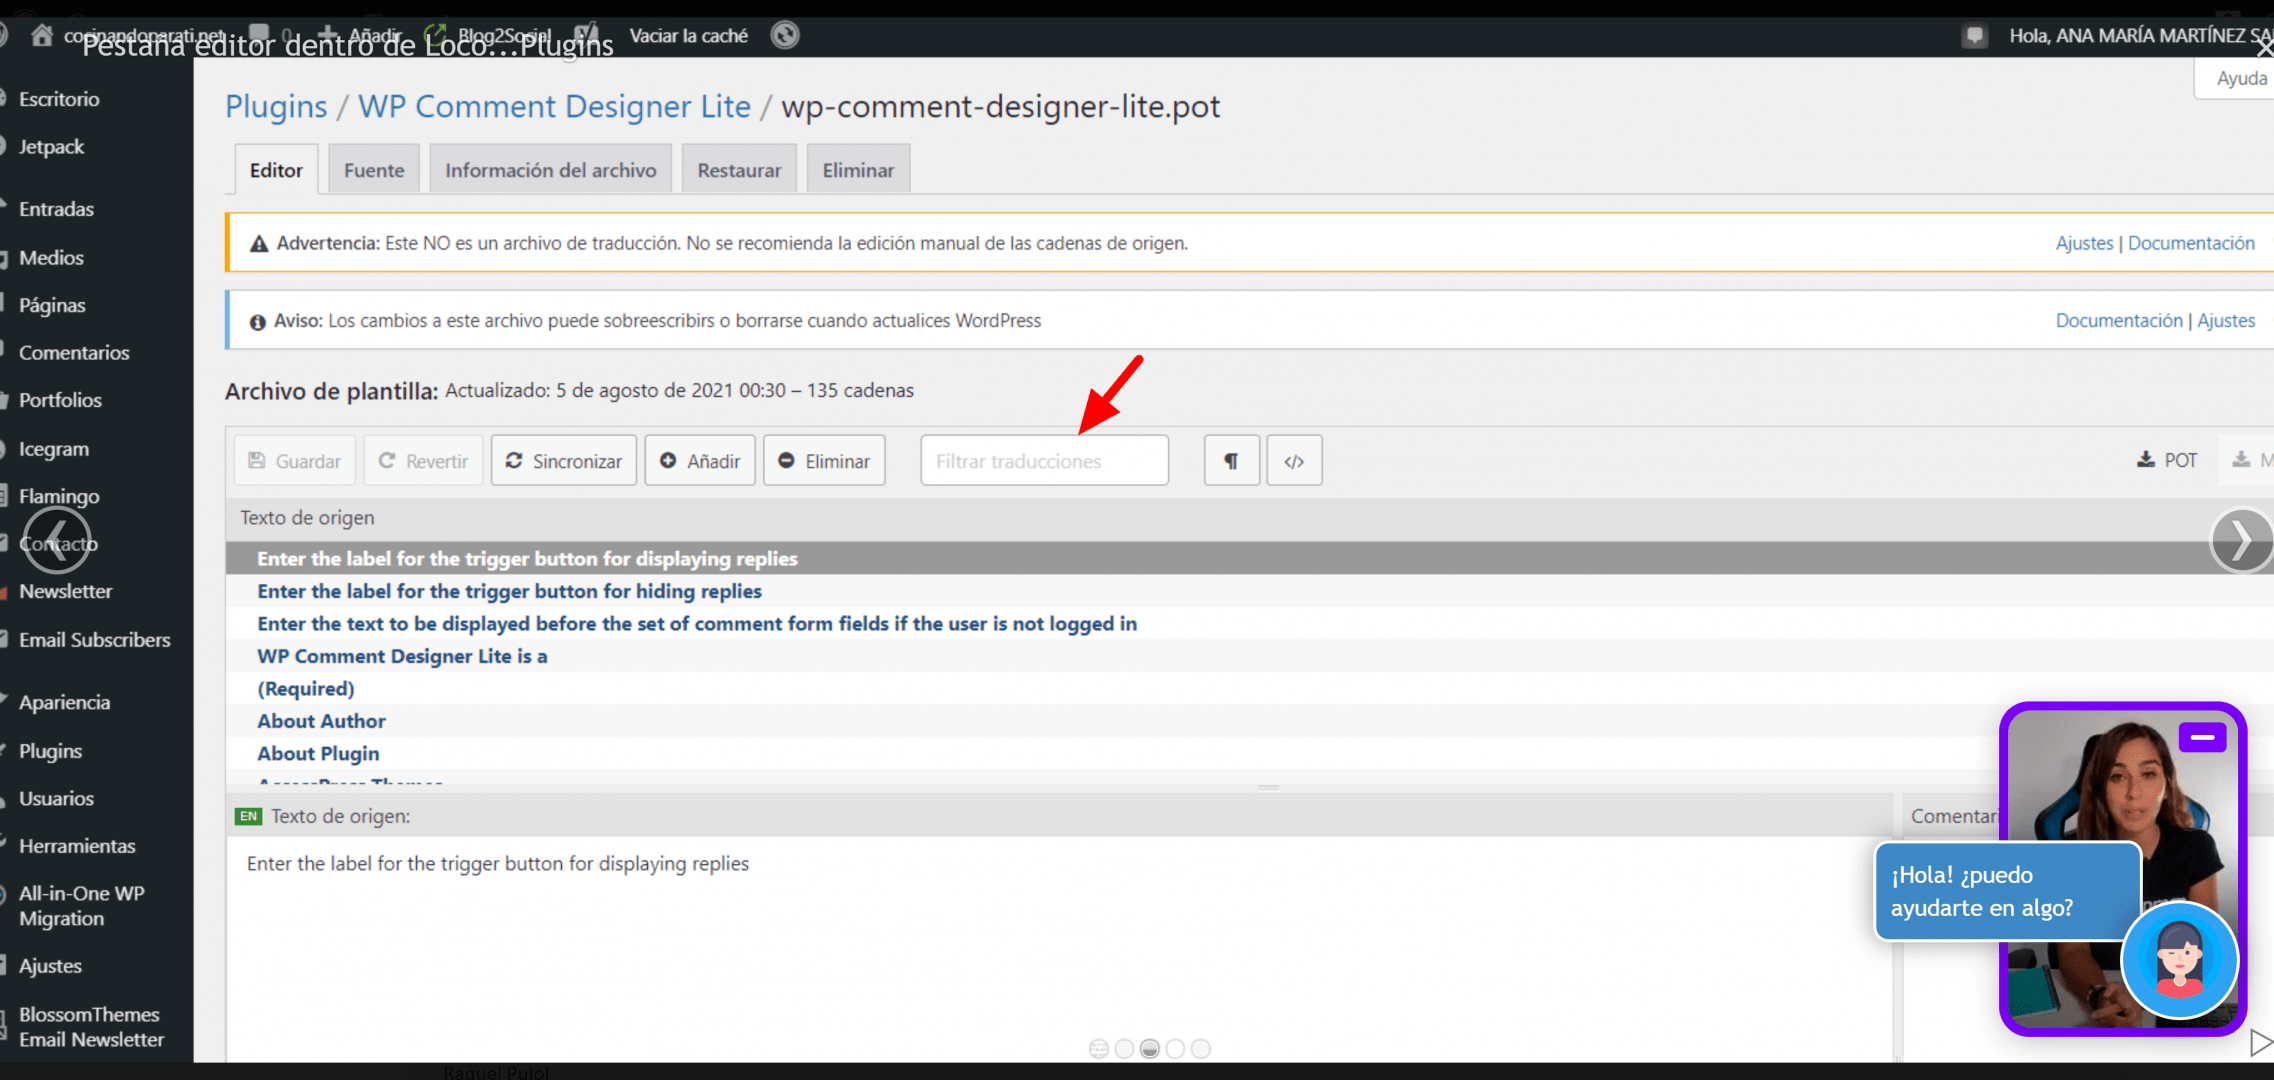Switch to the Editor tab
Screen dimensions: 2274x1080
pos(276,170)
